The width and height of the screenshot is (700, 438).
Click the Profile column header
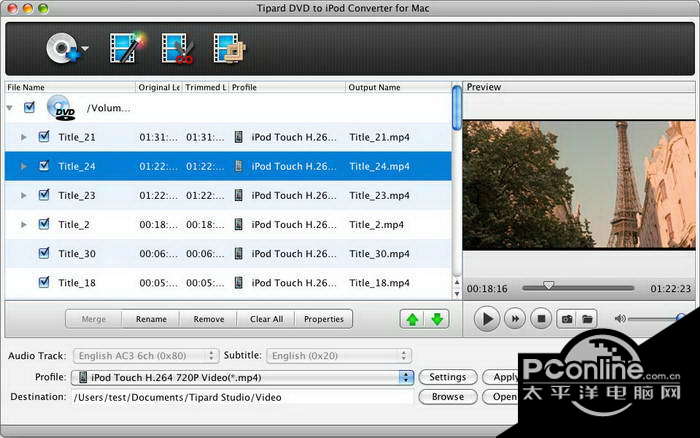click(x=287, y=87)
